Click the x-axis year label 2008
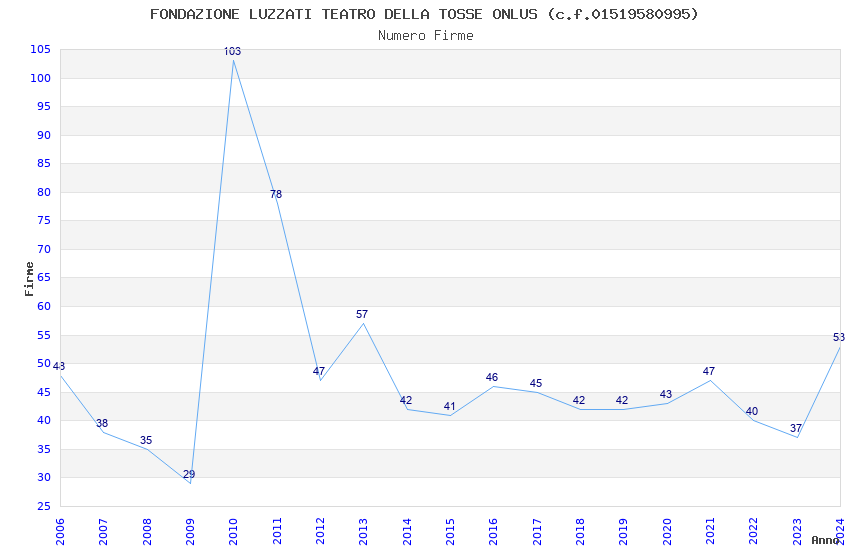The image size is (850, 550). pos(146,532)
